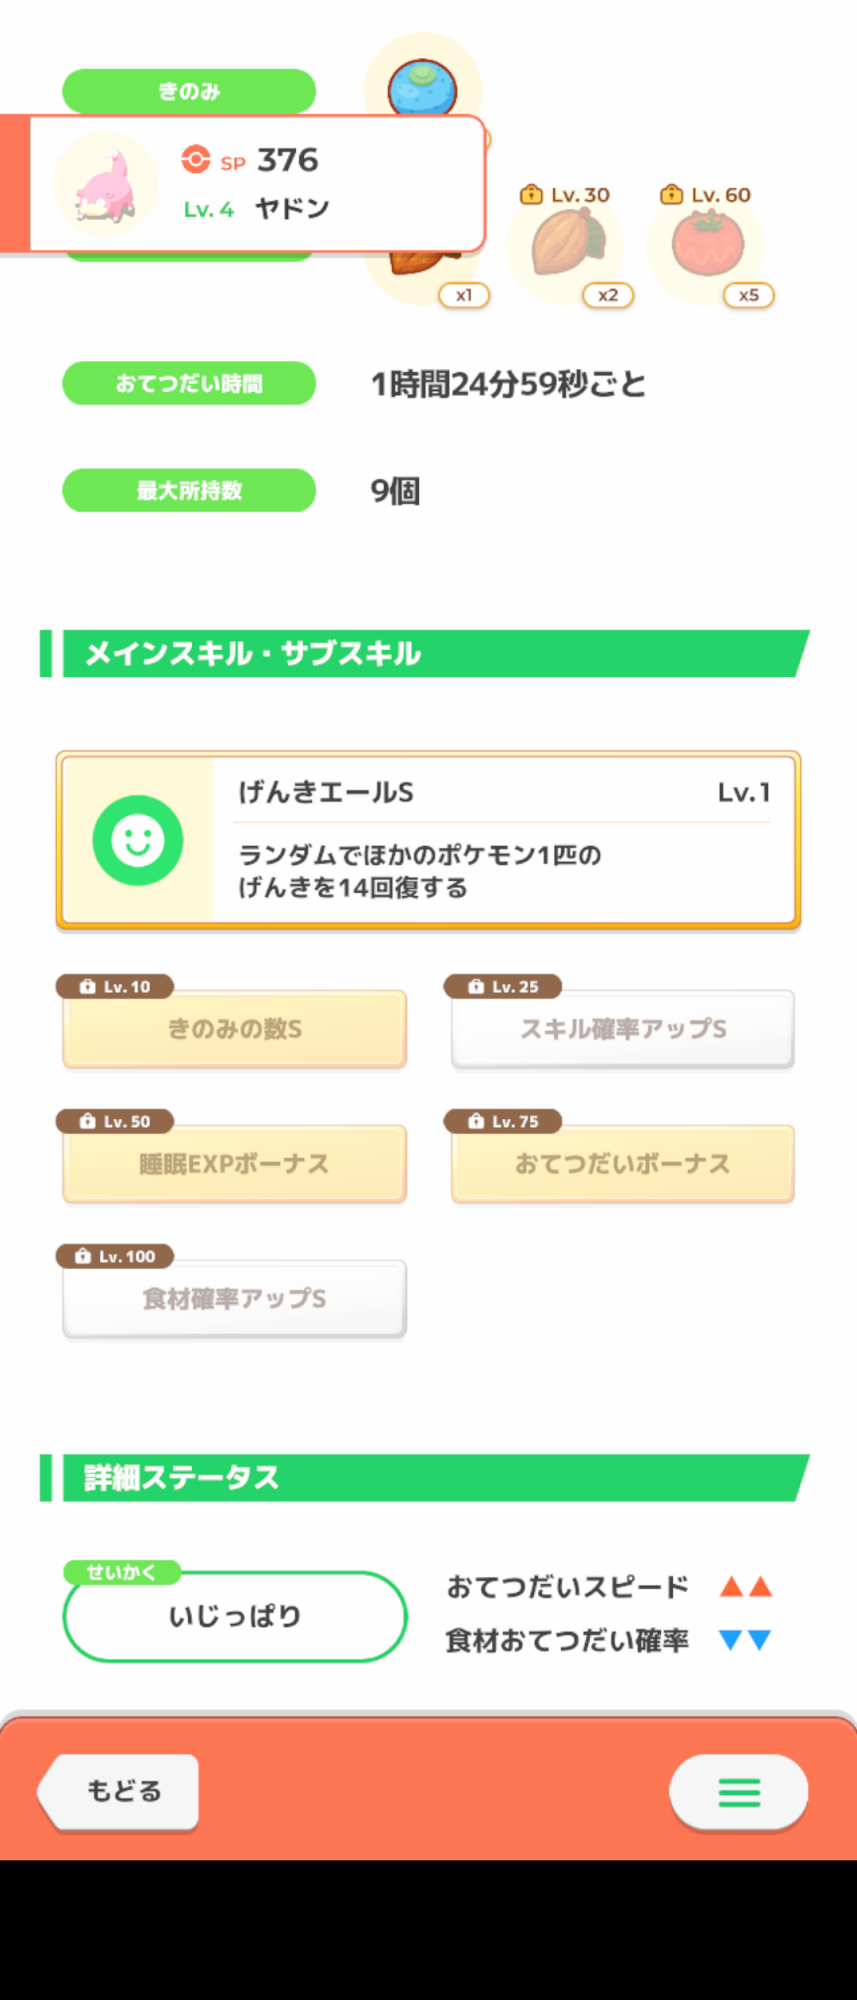
Task: Tap the Lv. 30 cacao ingredient icon
Action: click(566, 243)
